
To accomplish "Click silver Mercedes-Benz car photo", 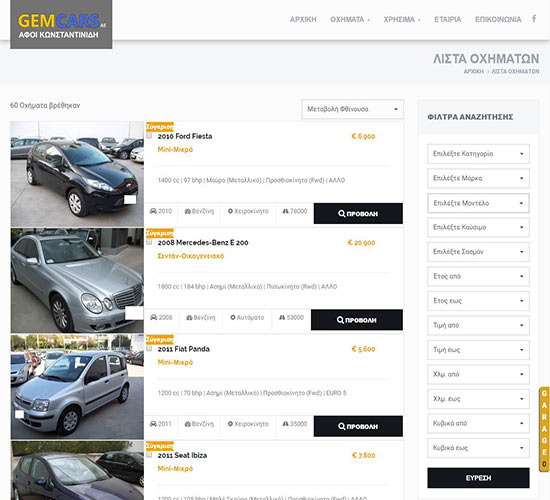I will pos(77,280).
